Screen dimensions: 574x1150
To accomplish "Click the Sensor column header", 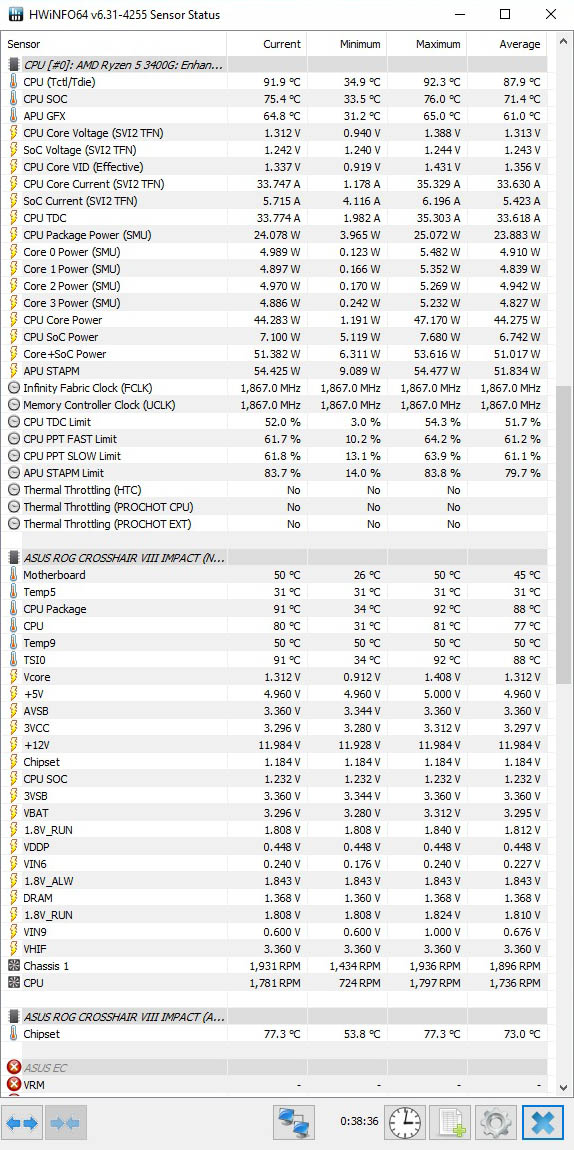I will (x=114, y=44).
